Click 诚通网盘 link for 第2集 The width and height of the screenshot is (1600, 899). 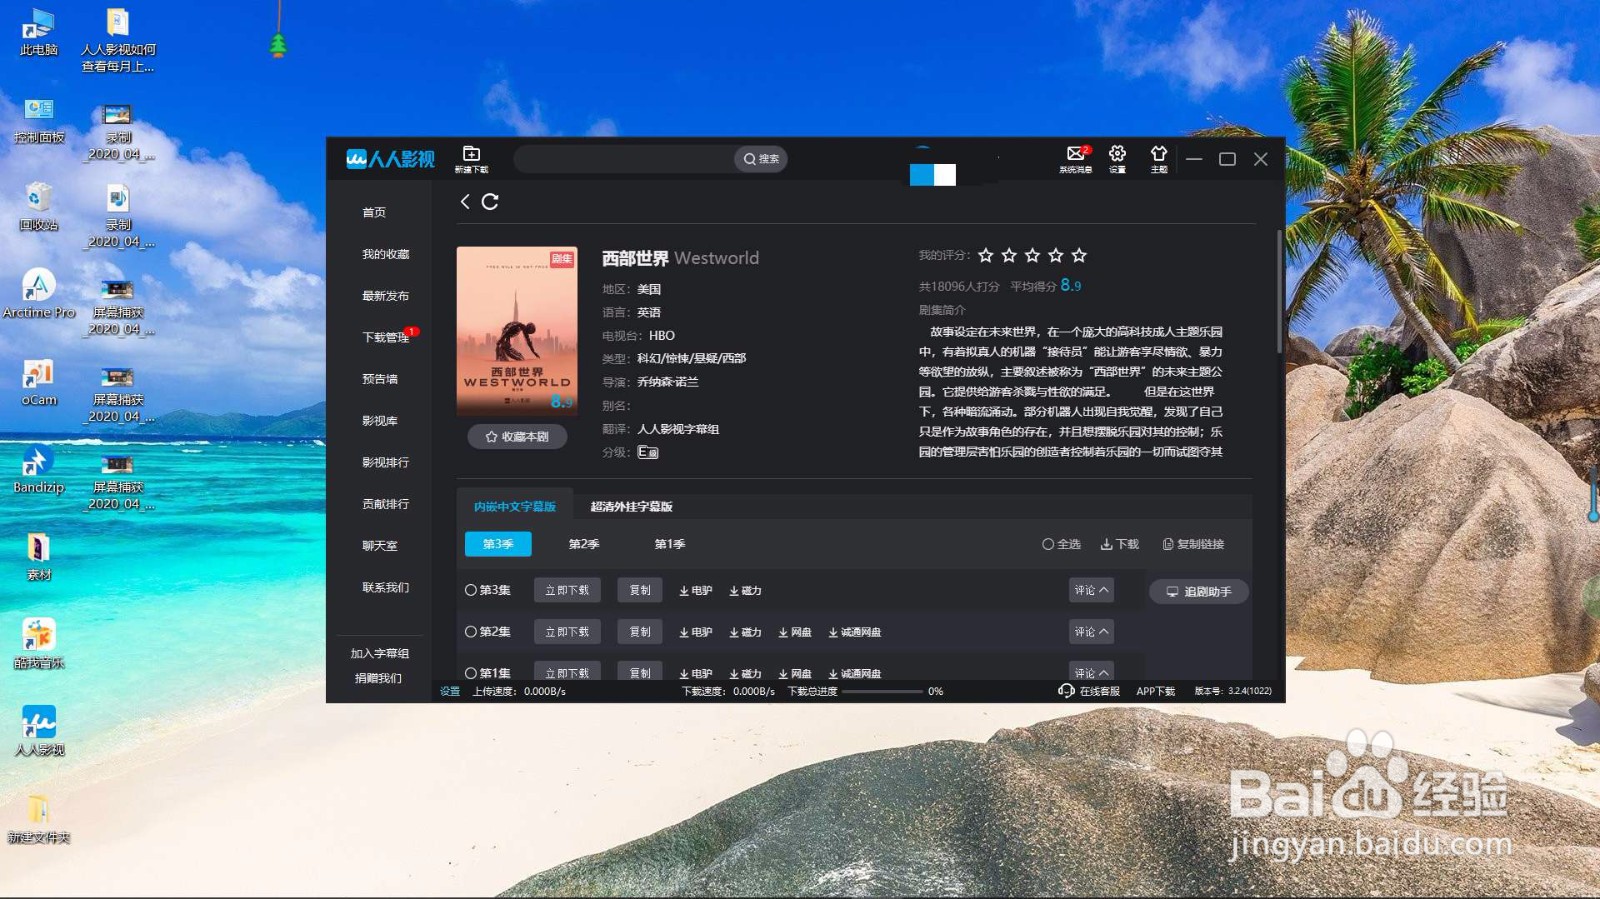click(x=855, y=632)
